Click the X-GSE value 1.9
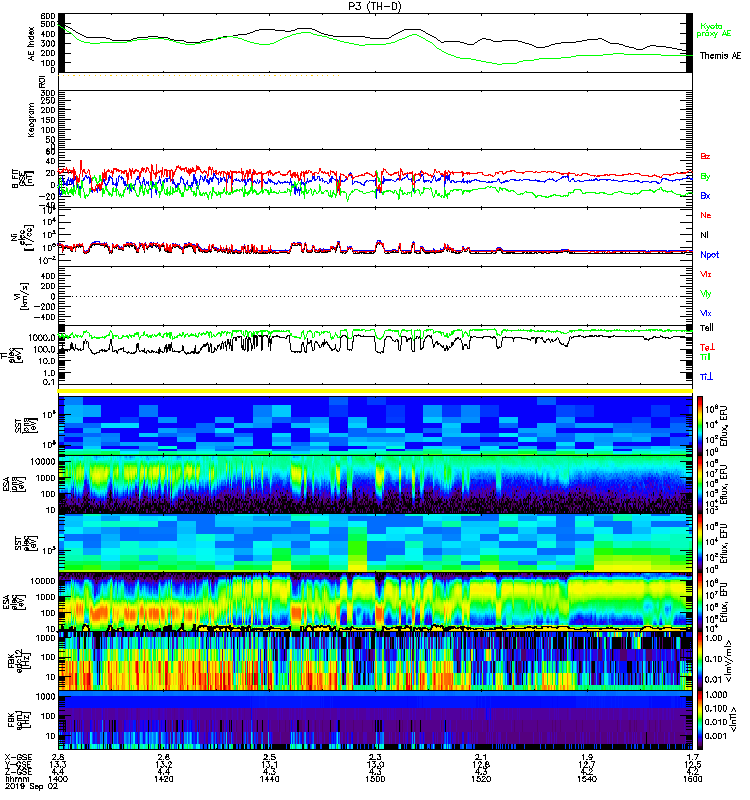Viewport: 750px width, 800px height. [x=587, y=758]
